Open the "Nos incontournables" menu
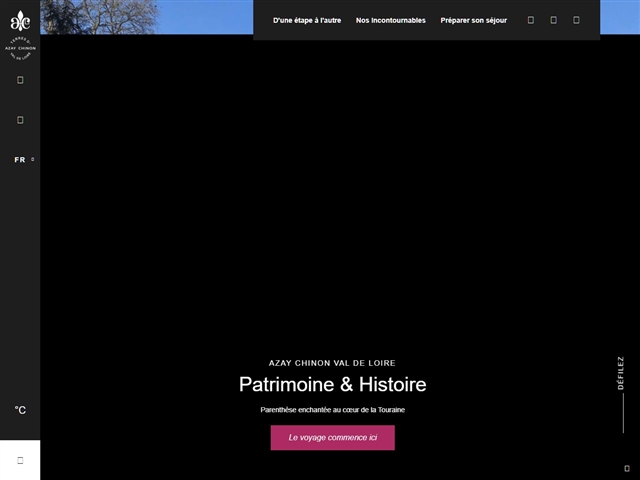This screenshot has height=480, width=640. [x=390, y=20]
